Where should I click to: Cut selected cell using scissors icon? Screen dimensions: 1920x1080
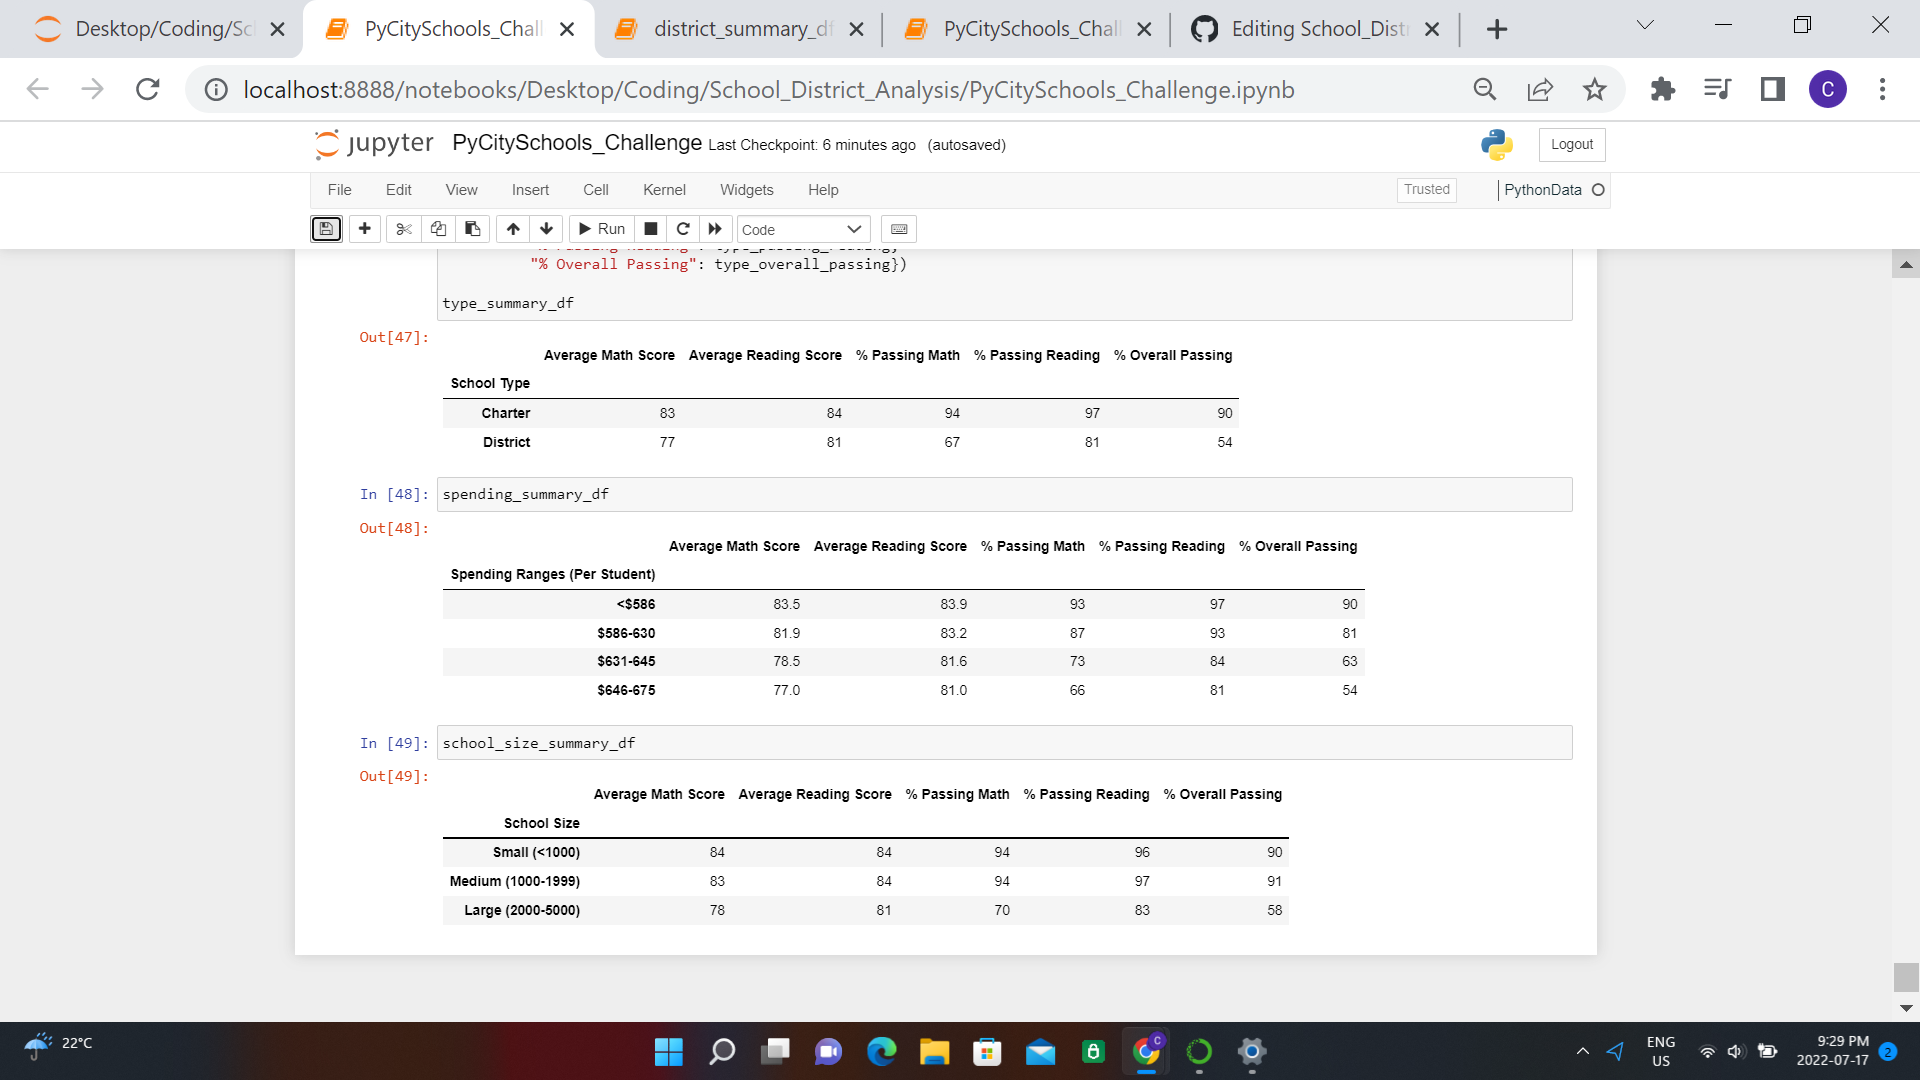tap(404, 229)
